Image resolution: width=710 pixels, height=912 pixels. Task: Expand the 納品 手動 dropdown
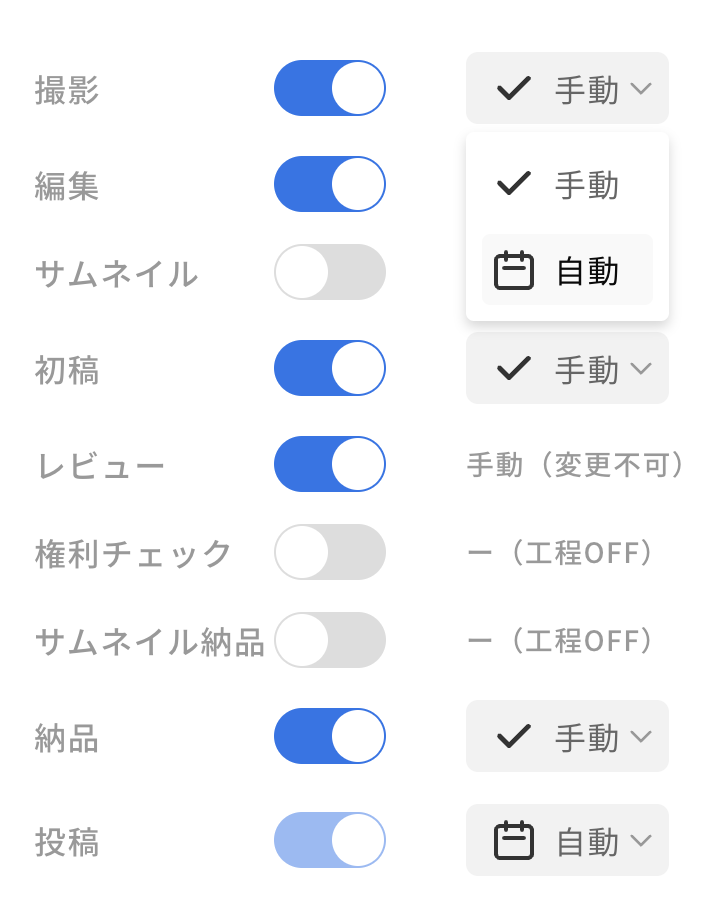click(567, 737)
